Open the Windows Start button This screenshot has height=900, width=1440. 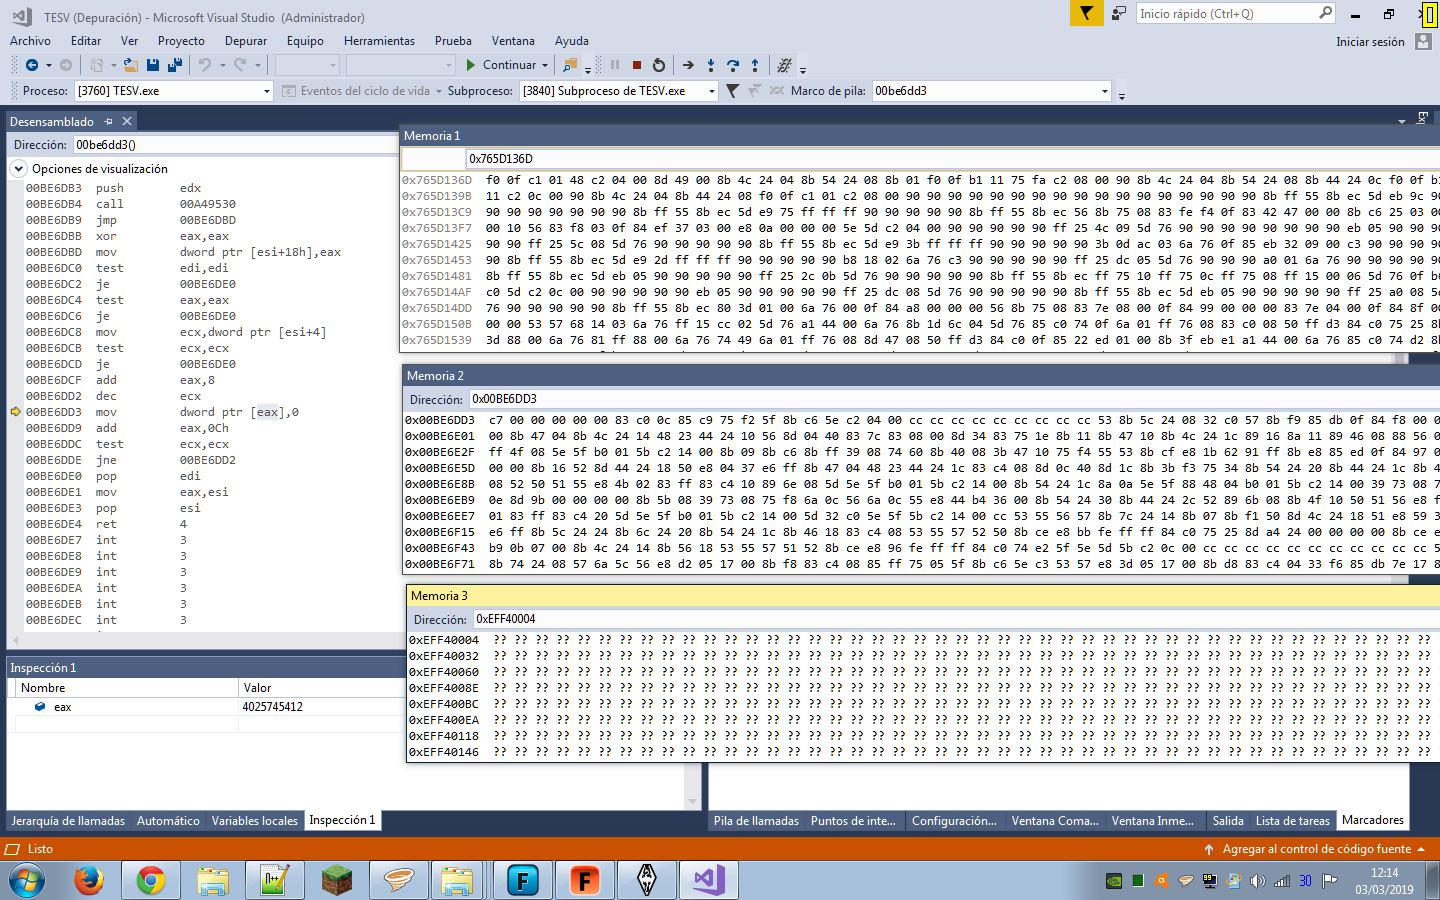(27, 881)
